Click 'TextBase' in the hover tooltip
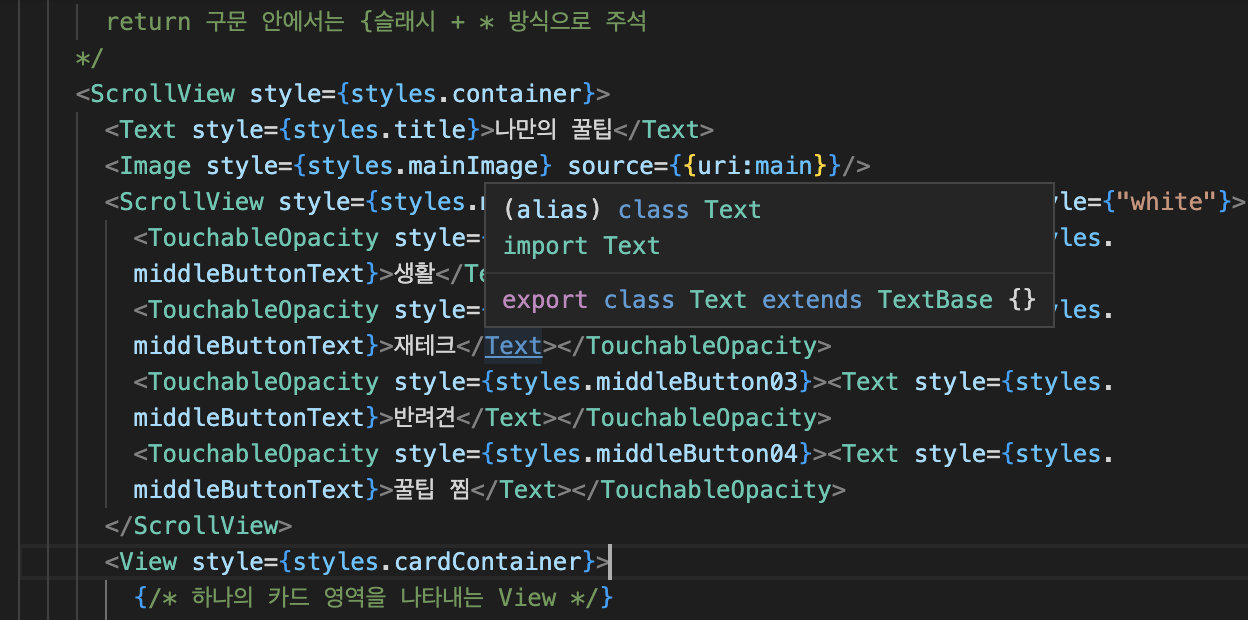Viewport: 1248px width, 620px height. [x=935, y=299]
